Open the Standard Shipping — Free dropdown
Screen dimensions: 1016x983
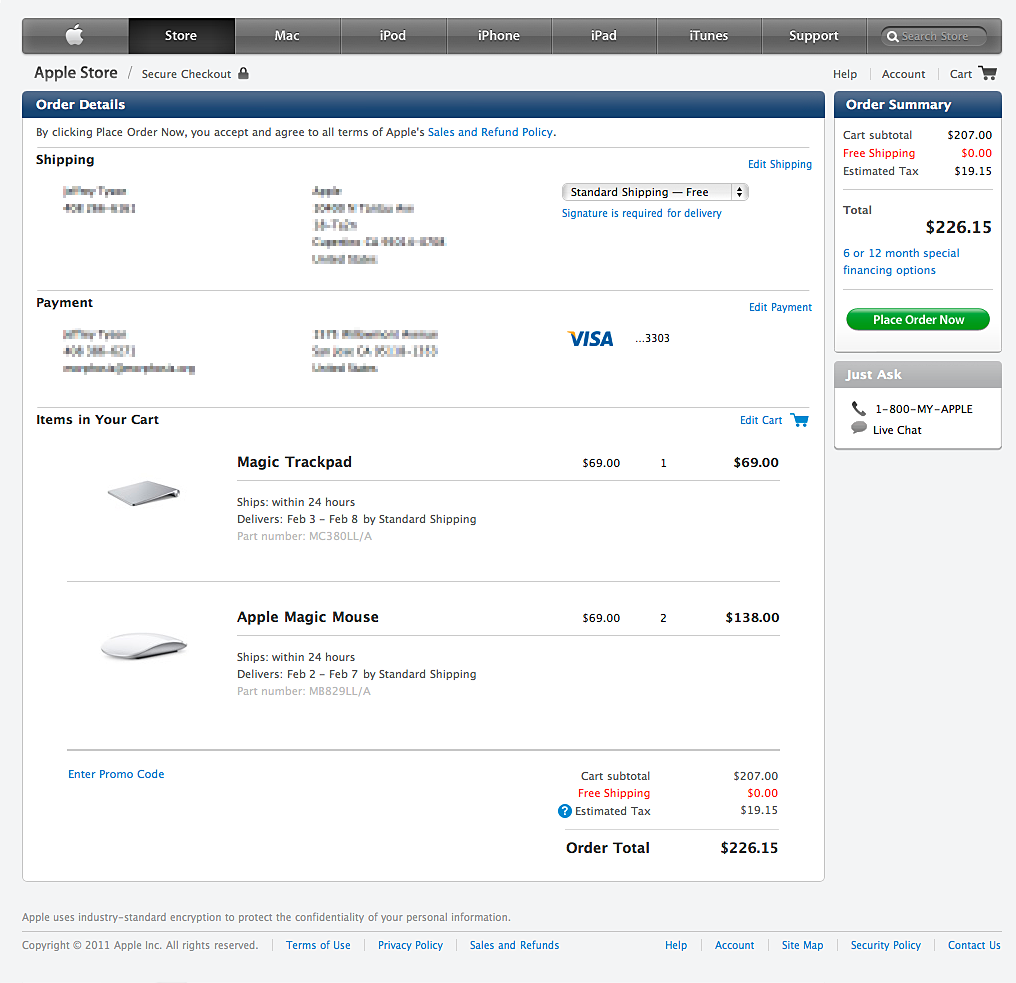coord(655,192)
